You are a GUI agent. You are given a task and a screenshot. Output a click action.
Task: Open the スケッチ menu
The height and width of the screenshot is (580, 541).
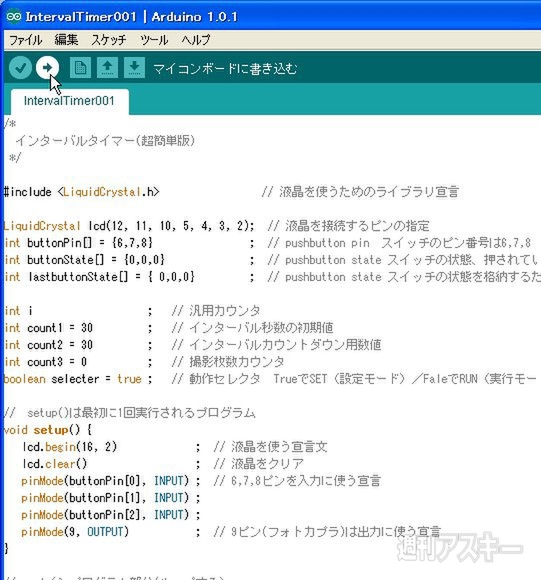point(109,40)
